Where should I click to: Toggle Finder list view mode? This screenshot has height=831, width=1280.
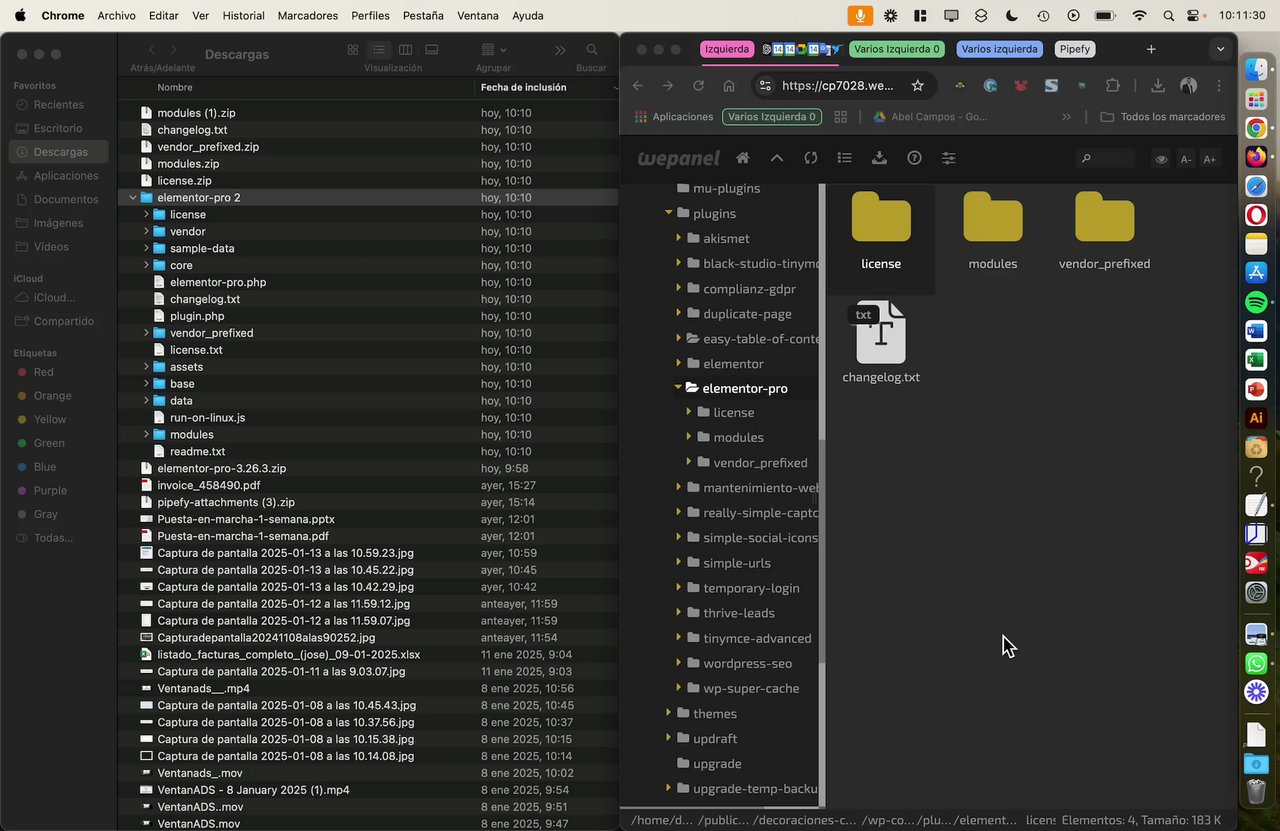click(379, 50)
